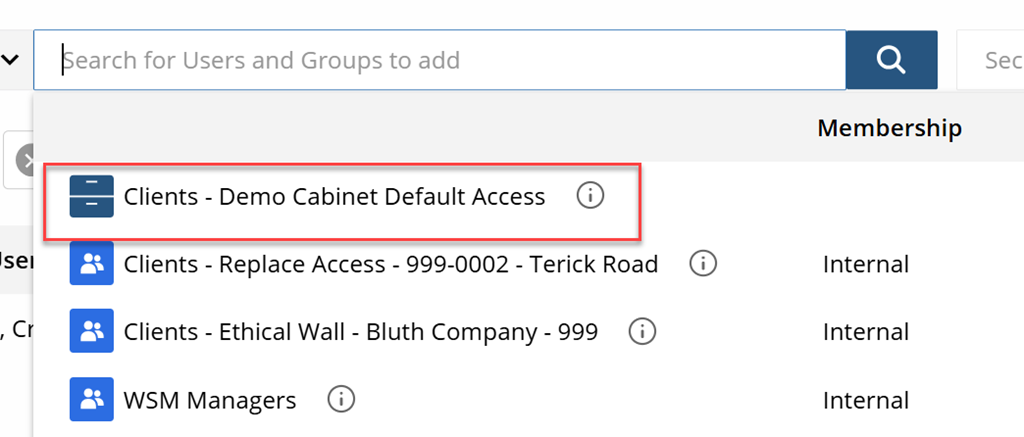Screen dimensions: 1024x437
Task: Open info icon for Replace Access - 999-0002 - Terick Road
Action: [703, 264]
